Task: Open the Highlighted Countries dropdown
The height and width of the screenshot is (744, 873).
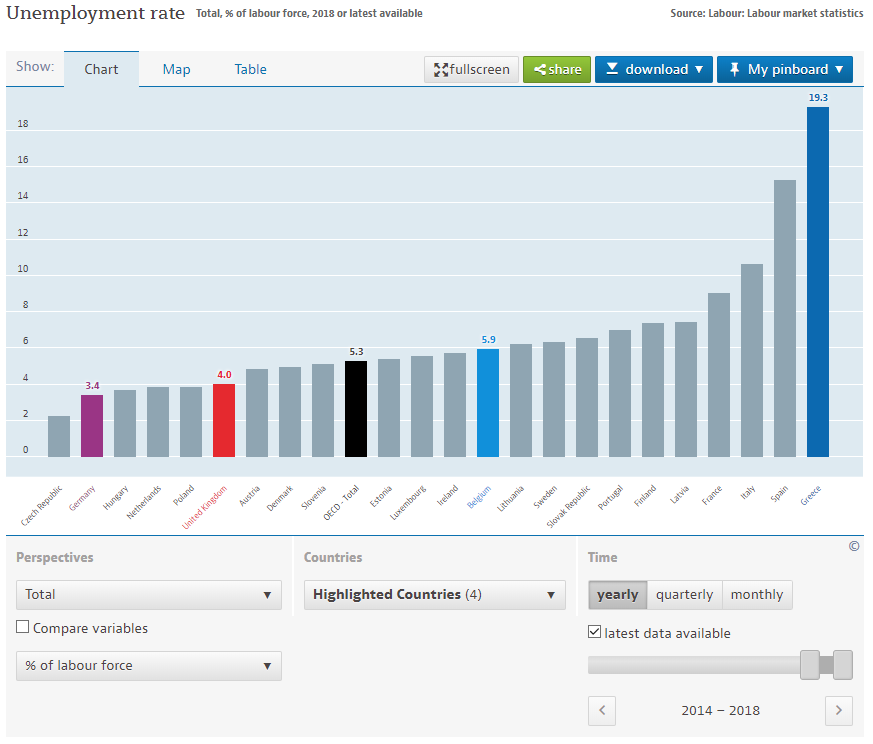Action: tap(434, 595)
